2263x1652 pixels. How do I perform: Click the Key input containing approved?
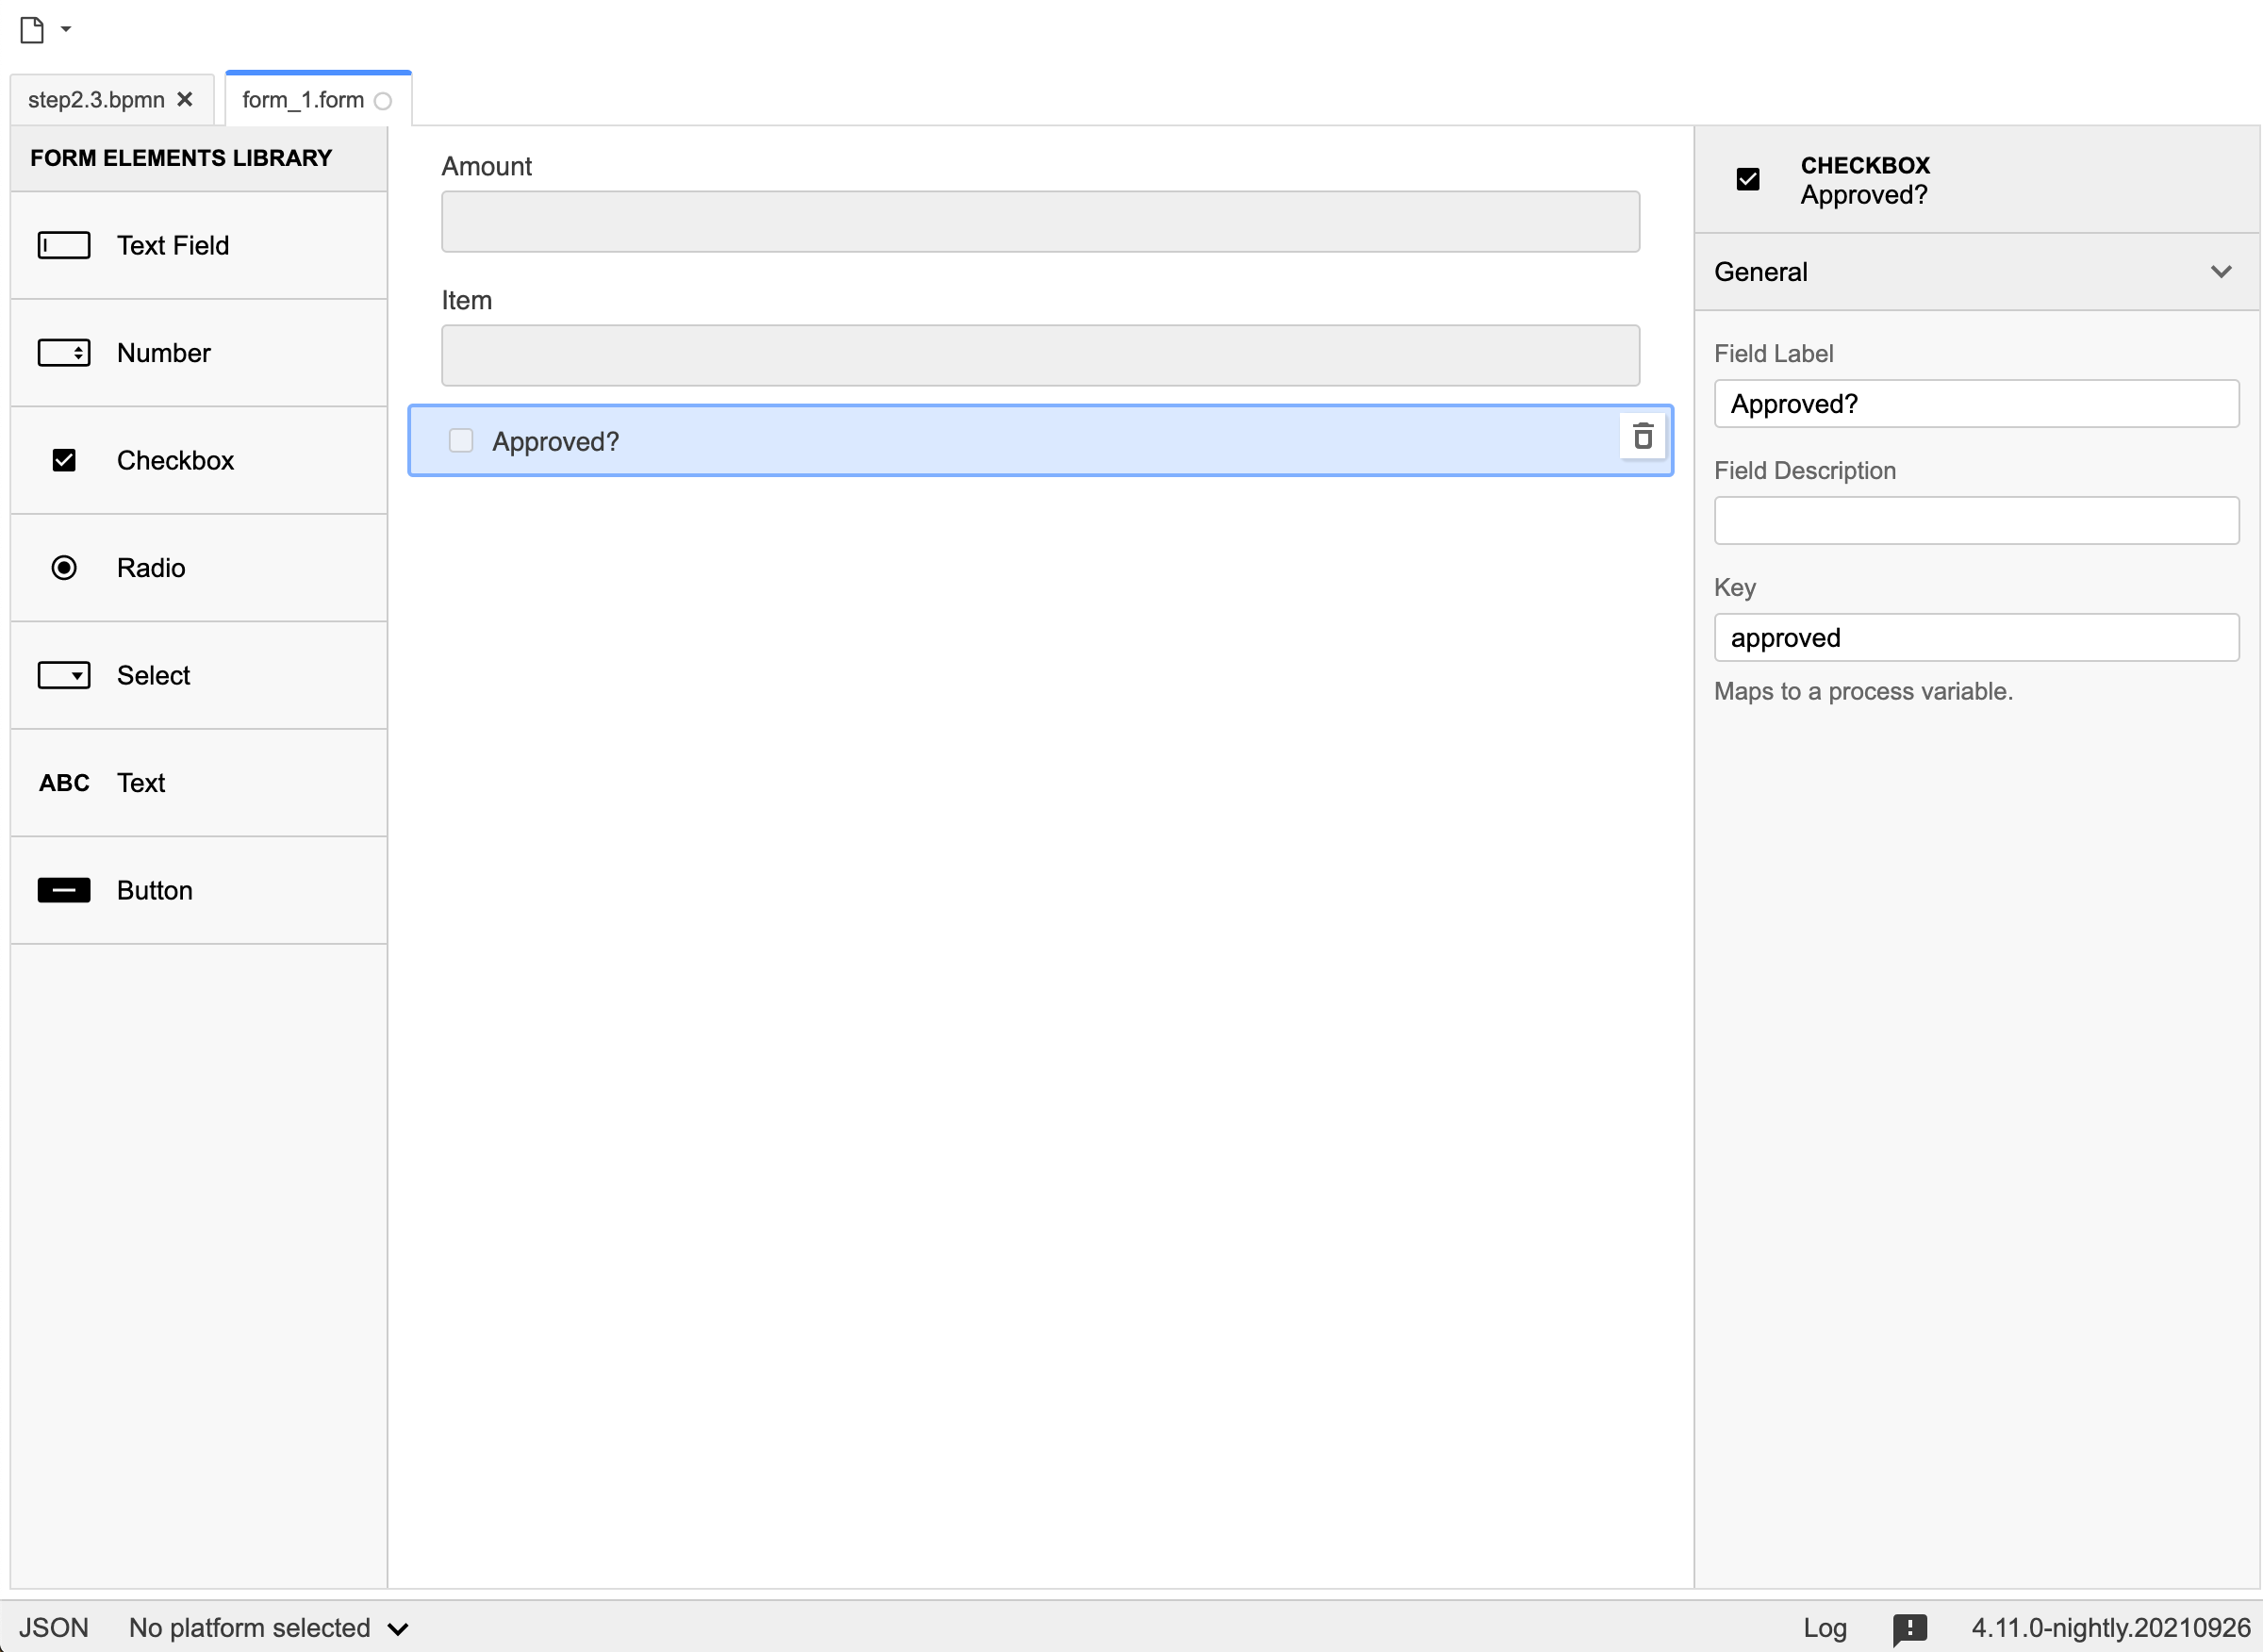1976,638
